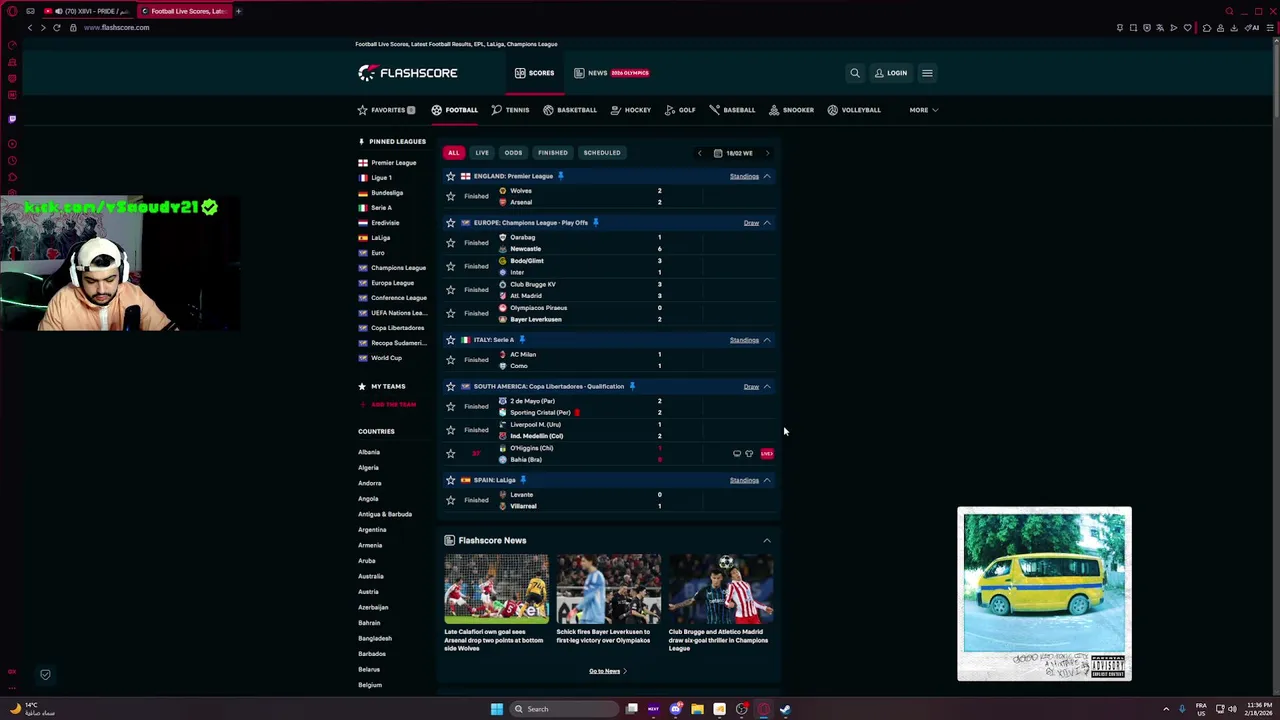Viewport: 1280px width, 720px height.
Task: Open the Windows Start button
Action: pyautogui.click(x=497, y=709)
